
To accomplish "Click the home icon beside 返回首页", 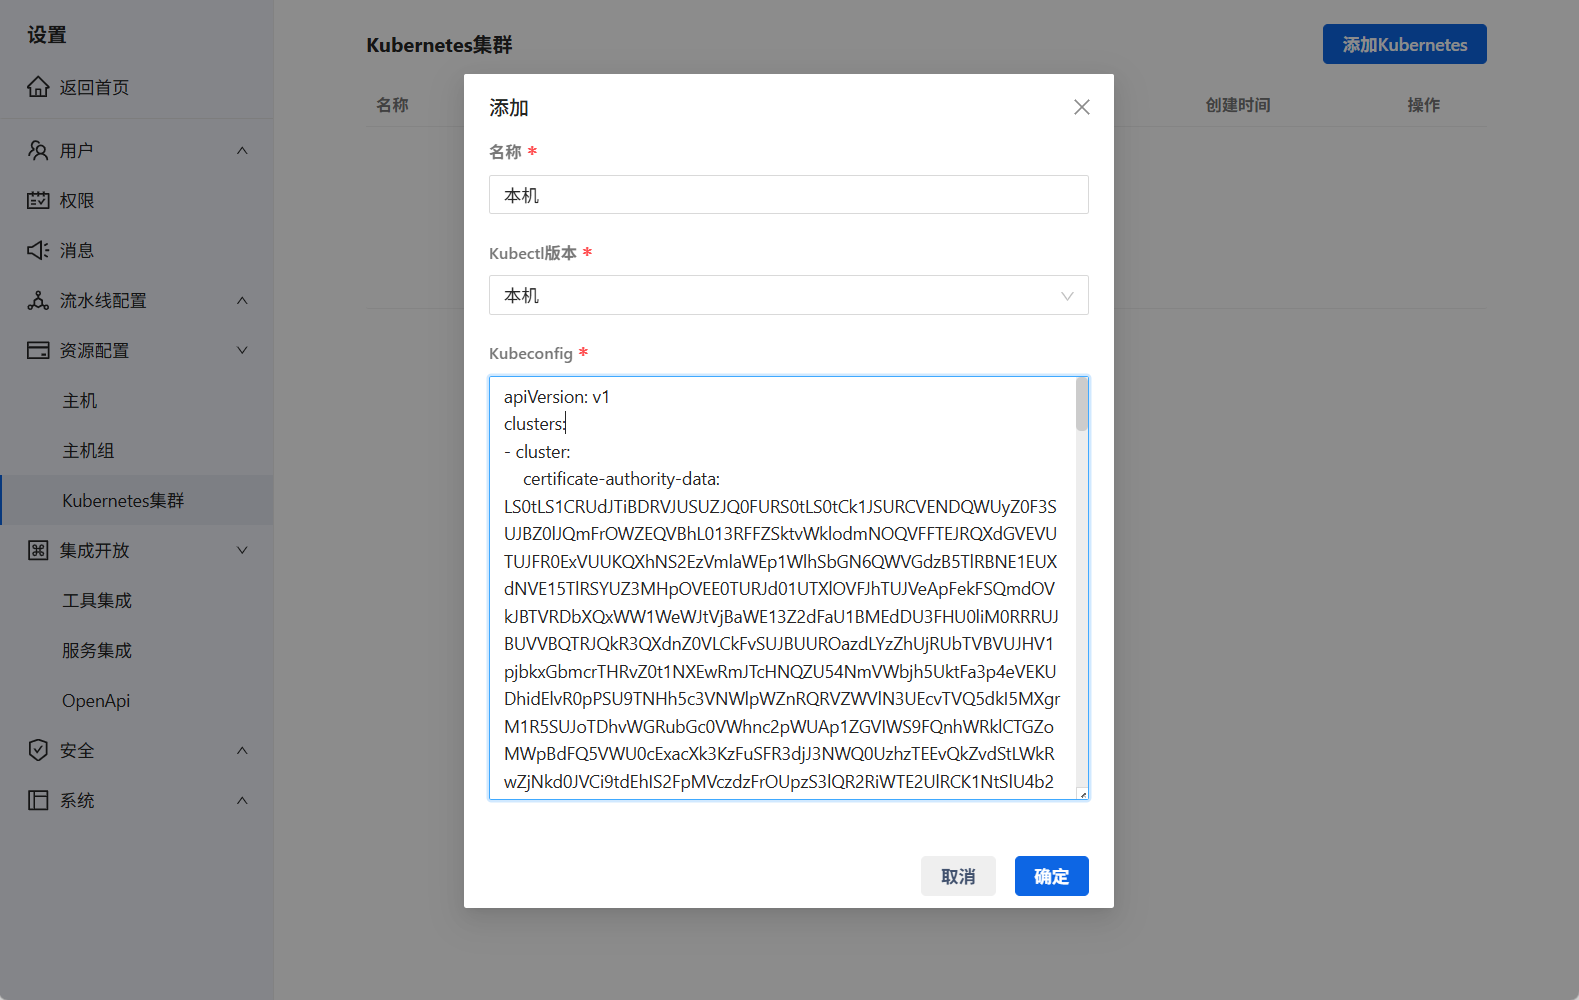I will tap(38, 87).
